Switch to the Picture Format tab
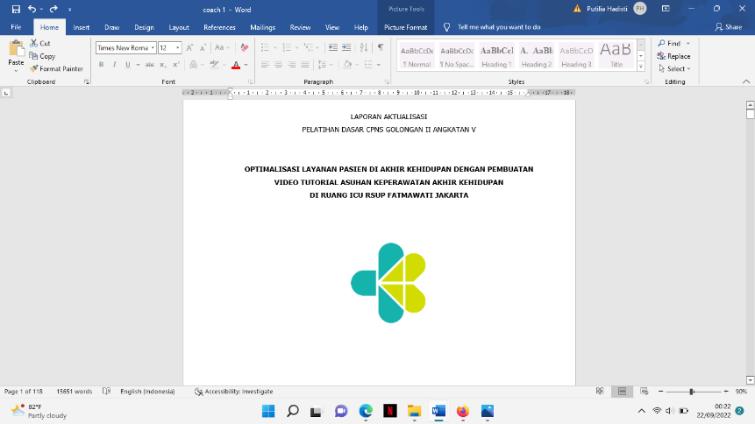This screenshot has width=755, height=424. coord(405,27)
